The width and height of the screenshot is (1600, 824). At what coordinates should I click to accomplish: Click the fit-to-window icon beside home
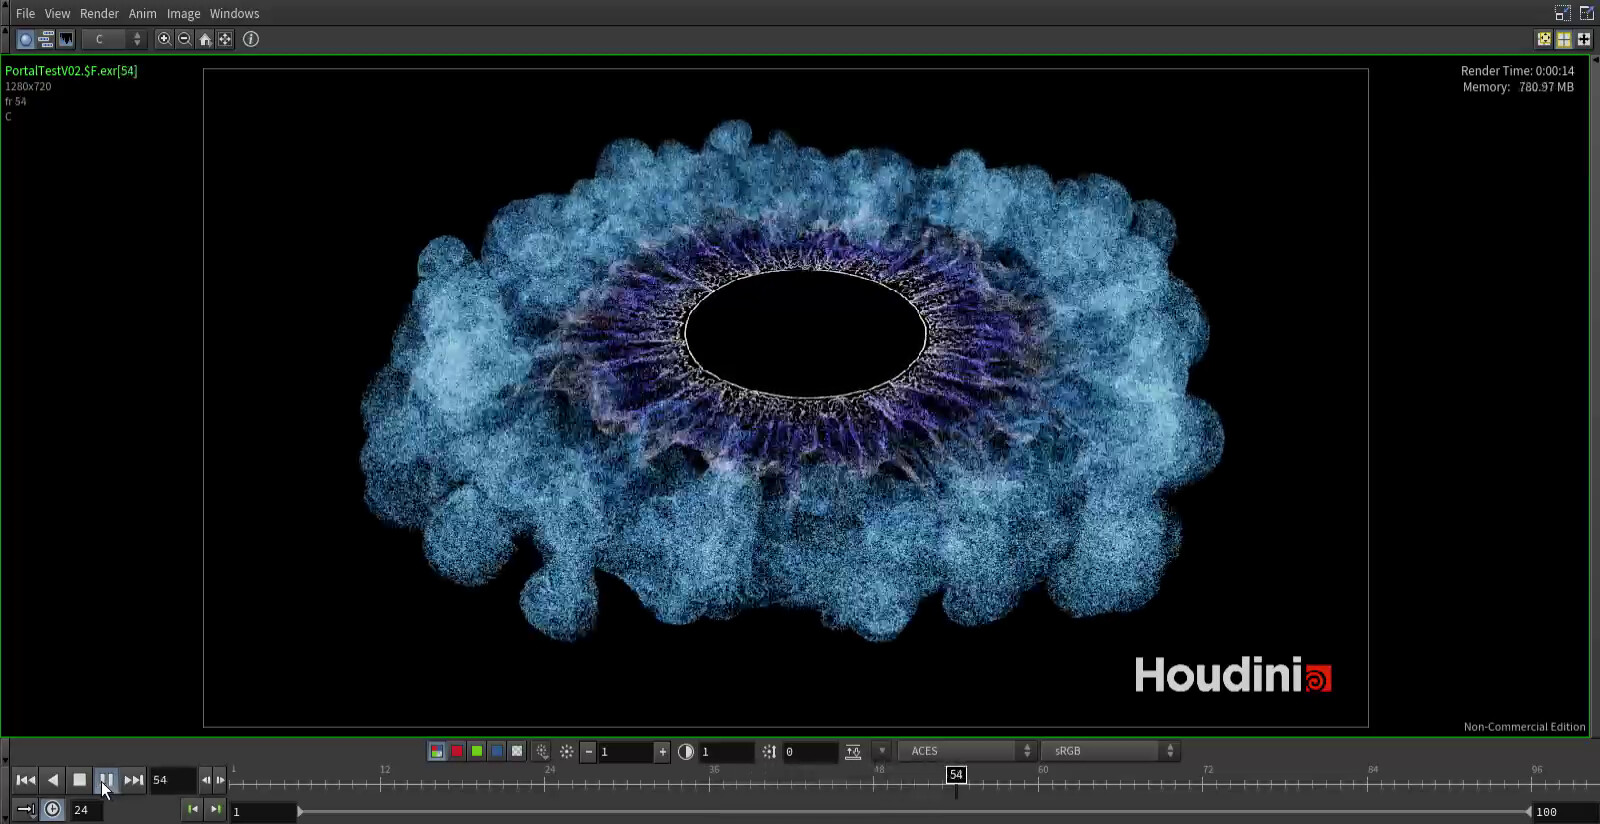(x=225, y=39)
